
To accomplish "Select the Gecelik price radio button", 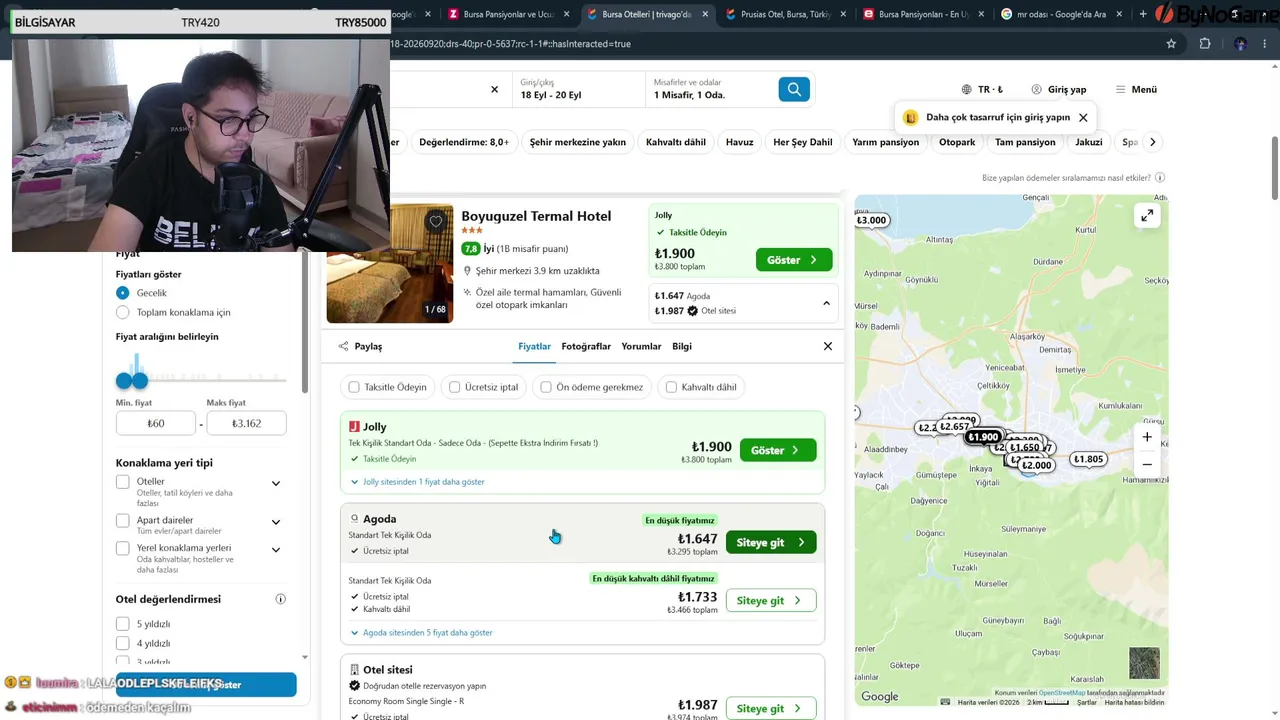I will click(x=123, y=293).
